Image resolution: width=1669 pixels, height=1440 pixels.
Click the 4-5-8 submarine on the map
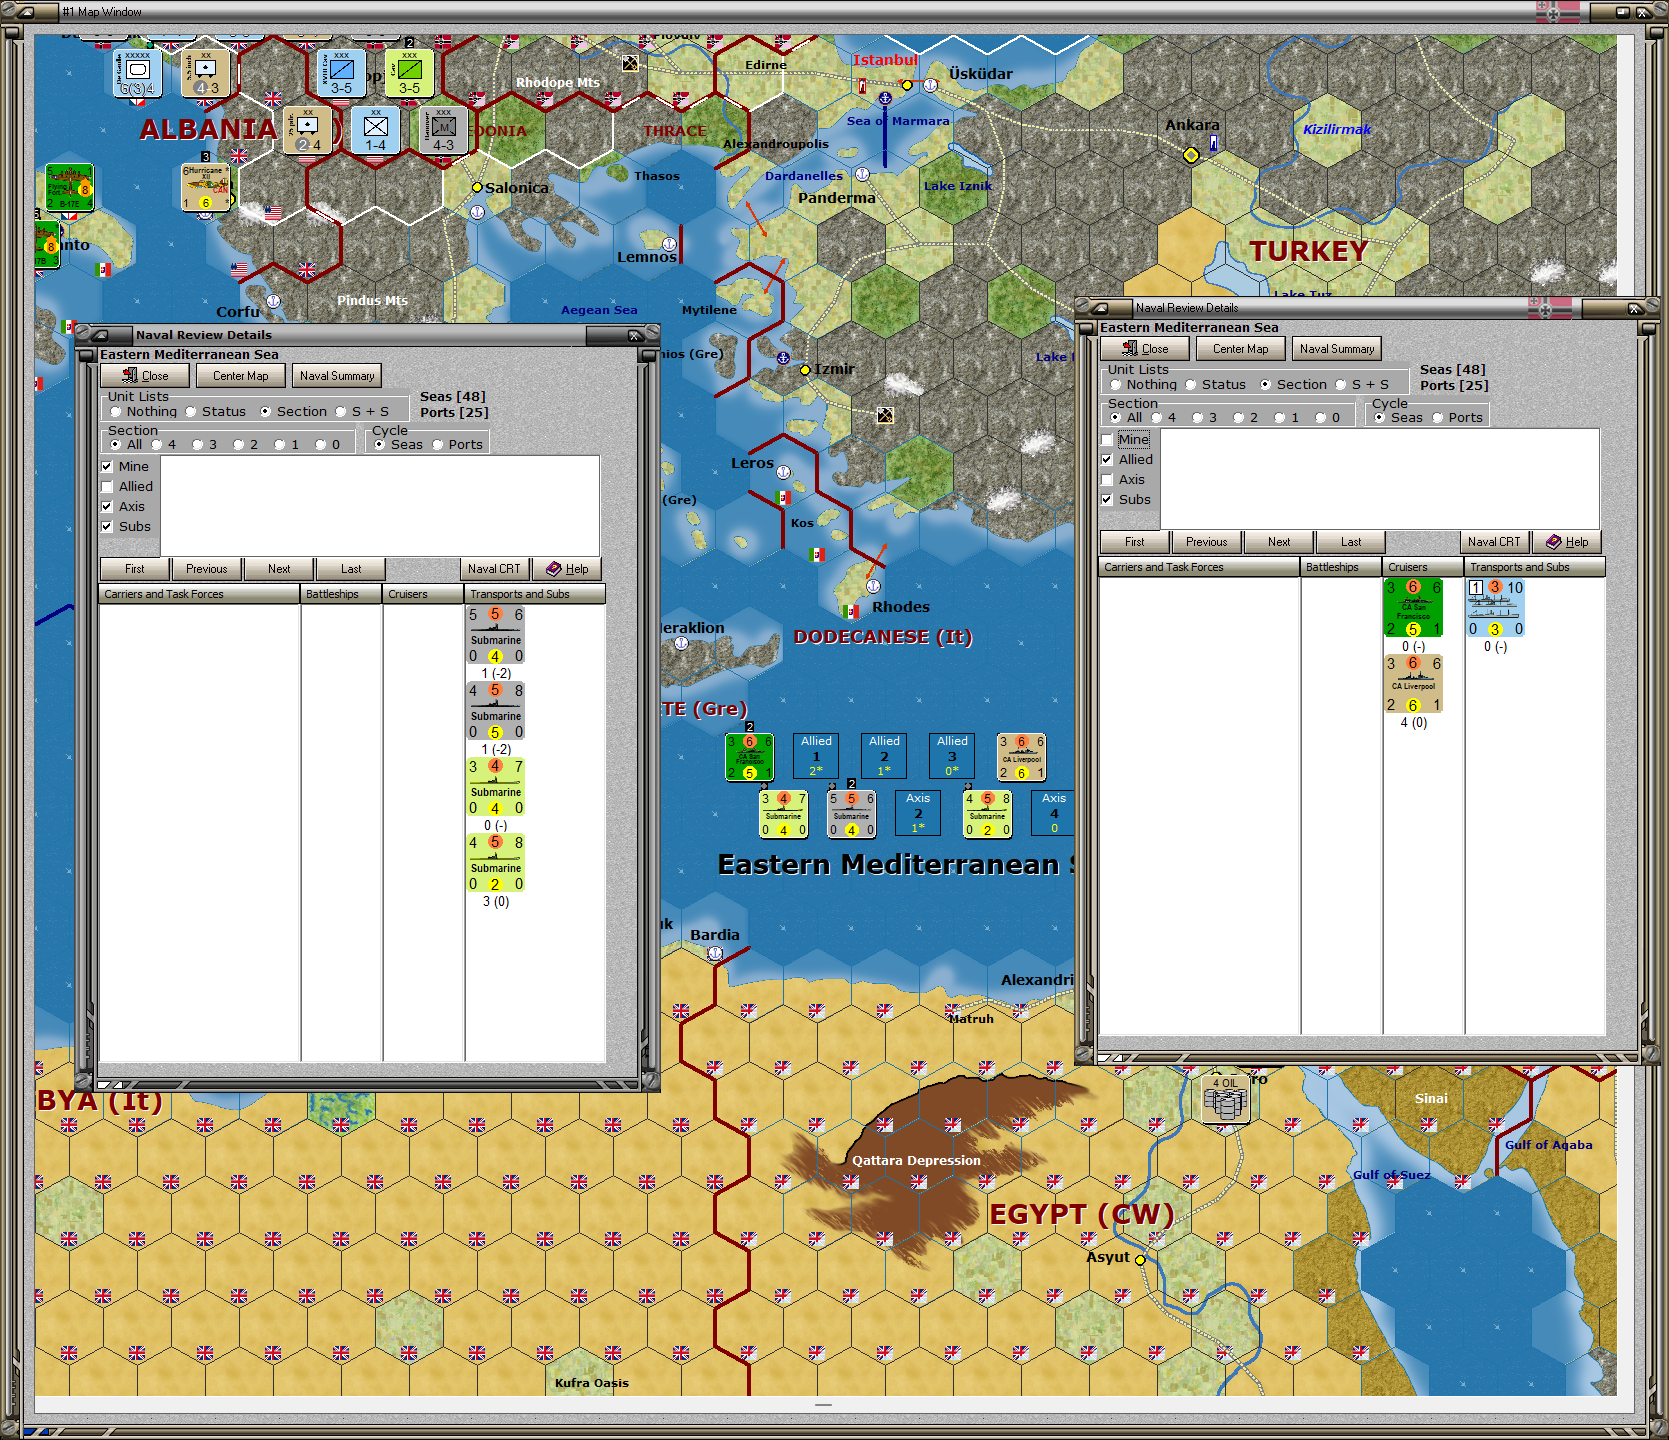[987, 814]
